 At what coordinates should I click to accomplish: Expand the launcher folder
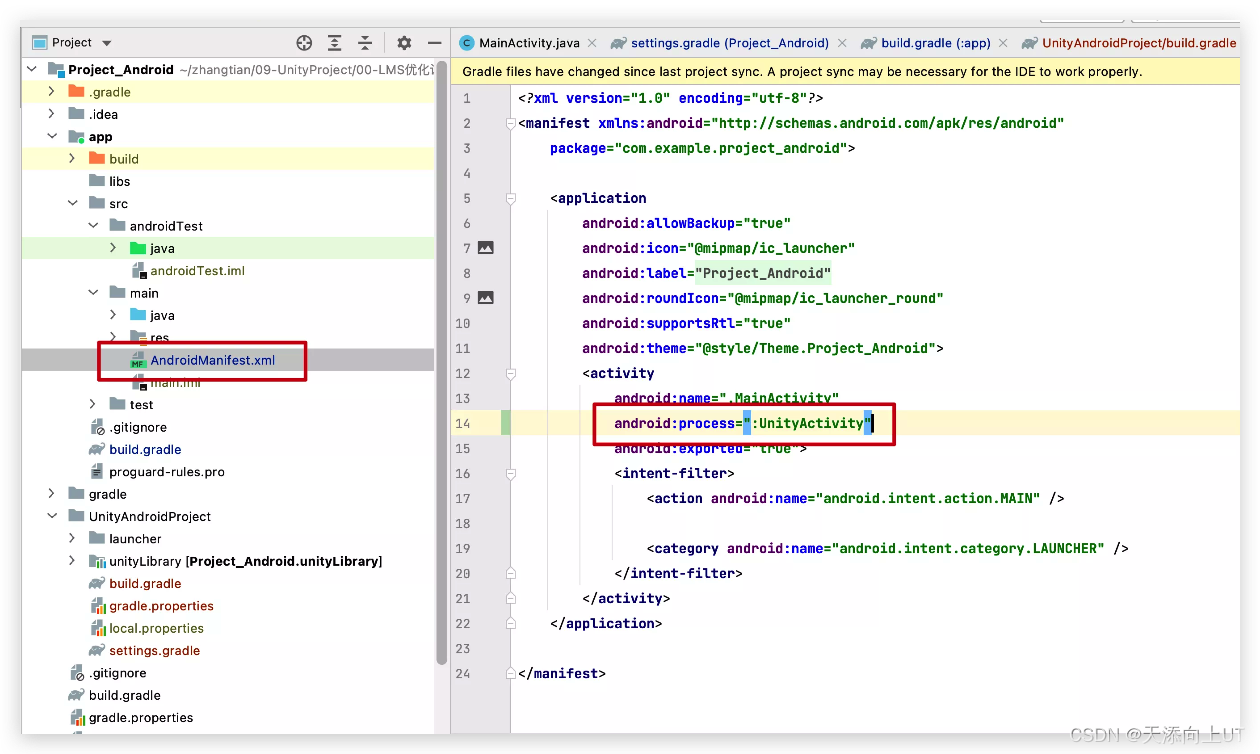pyautogui.click(x=72, y=539)
